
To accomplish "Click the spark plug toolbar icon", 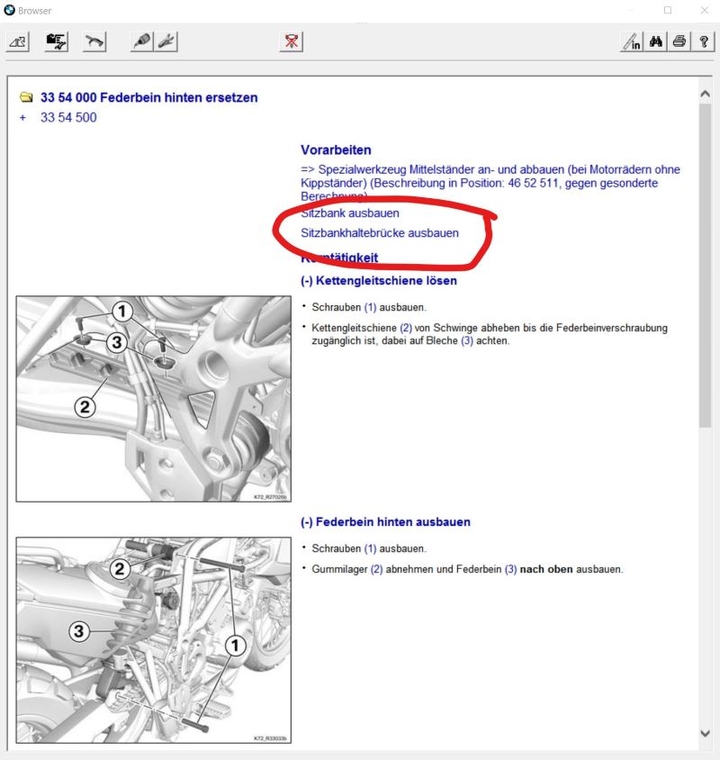I will (142, 42).
